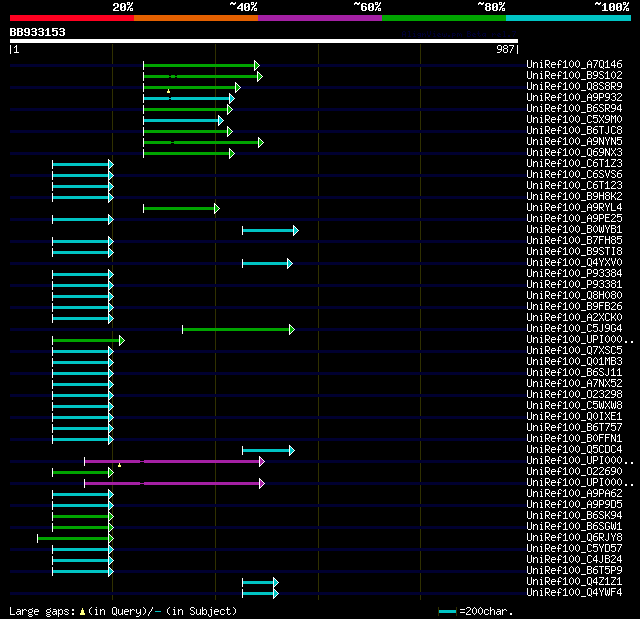The height and width of the screenshot is (619, 640).
Task: Click the green alignment bar for UniRef100_A7Q146
Action: (201, 65)
